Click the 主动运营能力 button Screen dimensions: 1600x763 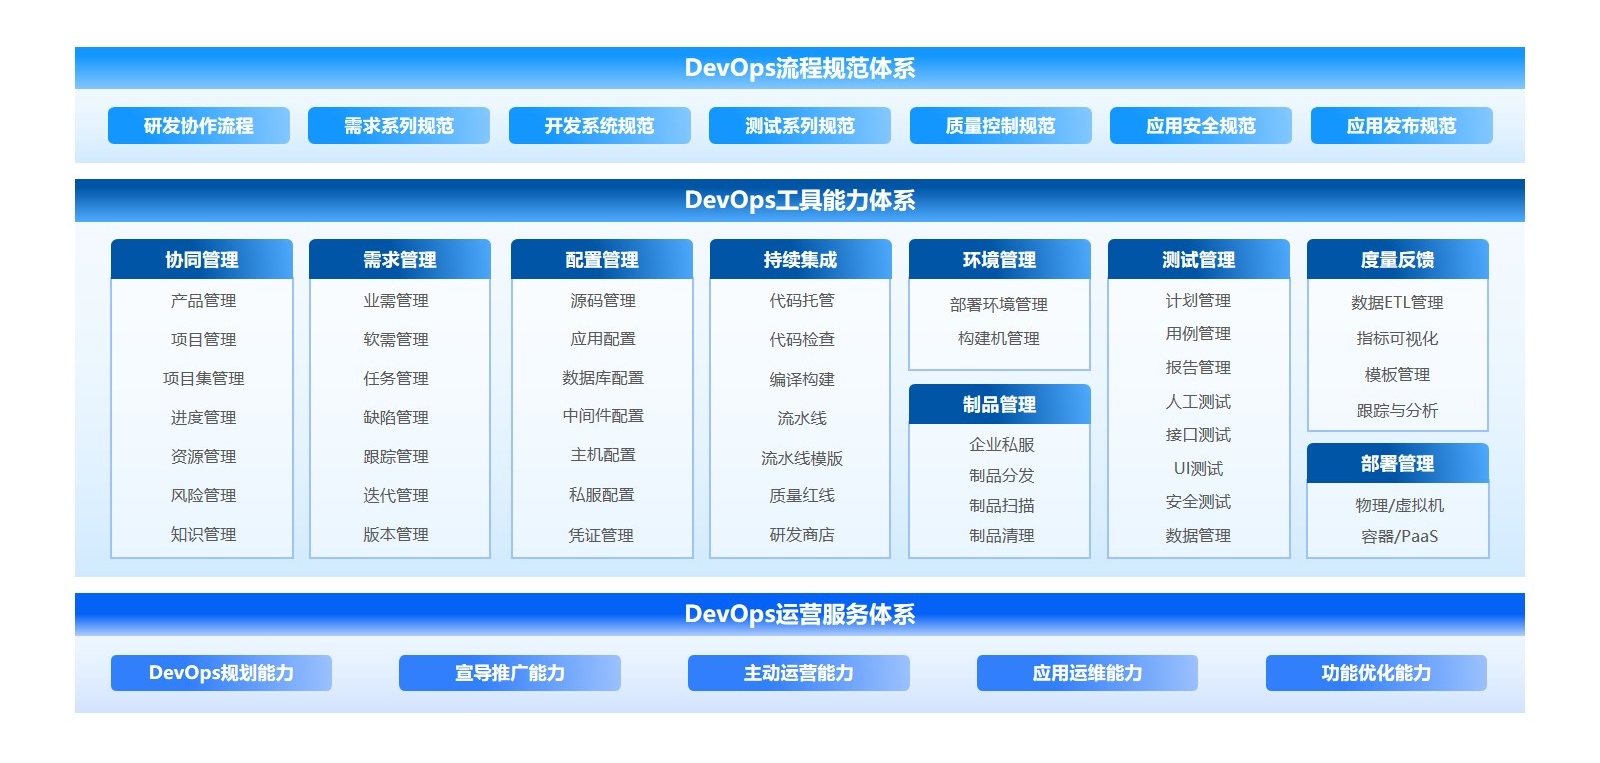click(798, 673)
